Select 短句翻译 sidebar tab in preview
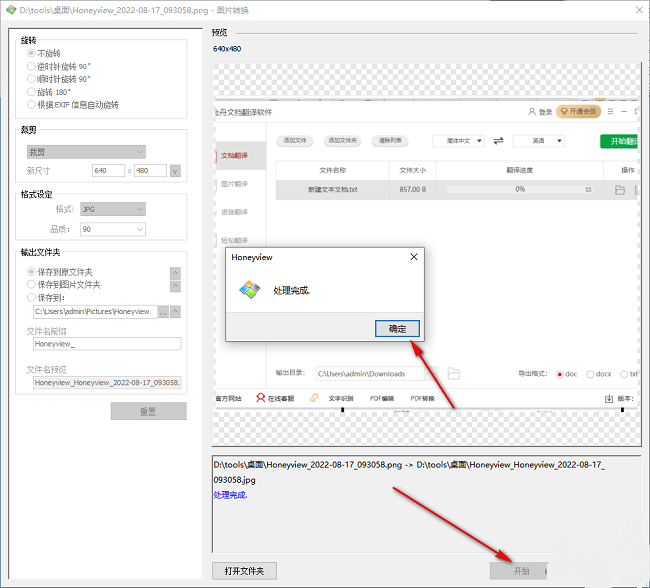650x588 pixels. pos(234,240)
